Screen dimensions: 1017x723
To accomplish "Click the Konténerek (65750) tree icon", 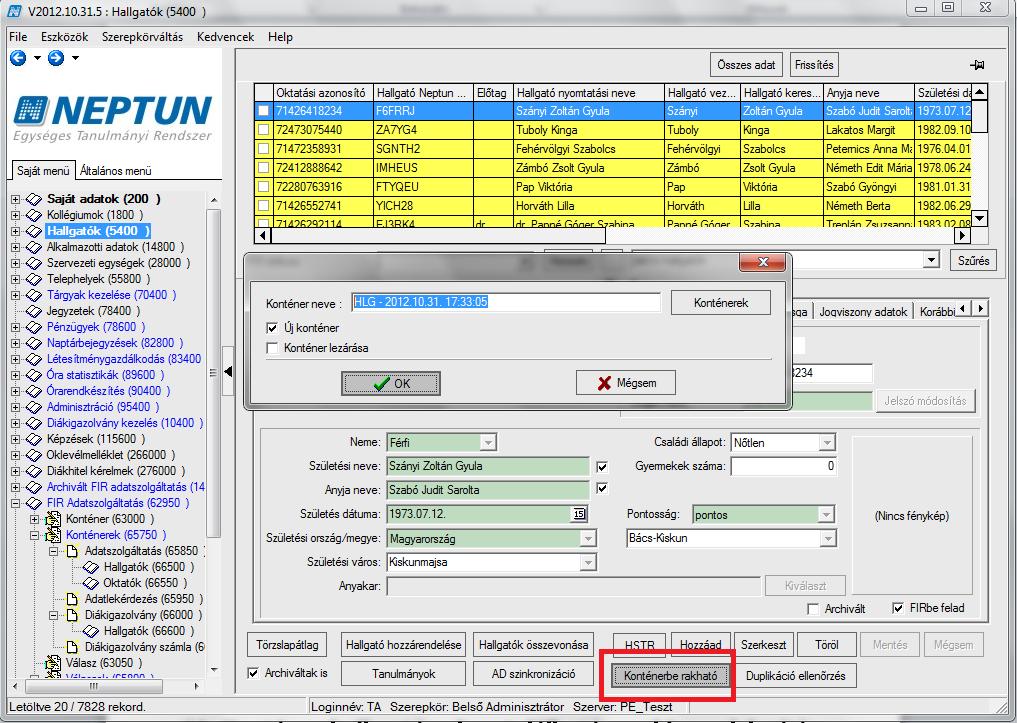I will pos(53,535).
